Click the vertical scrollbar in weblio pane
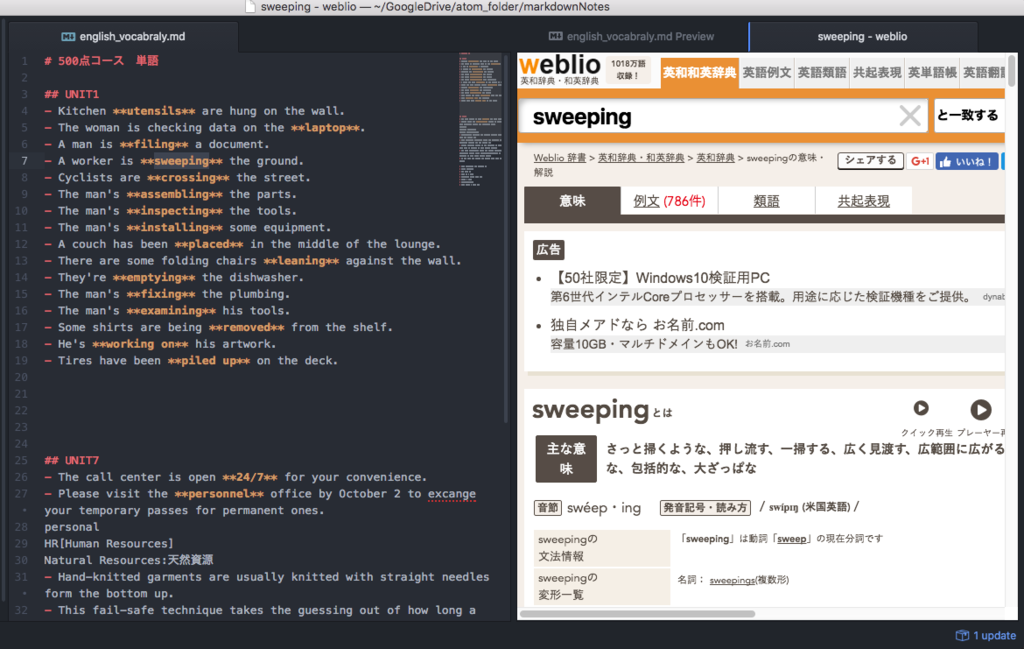The image size is (1024, 649). 1012,71
